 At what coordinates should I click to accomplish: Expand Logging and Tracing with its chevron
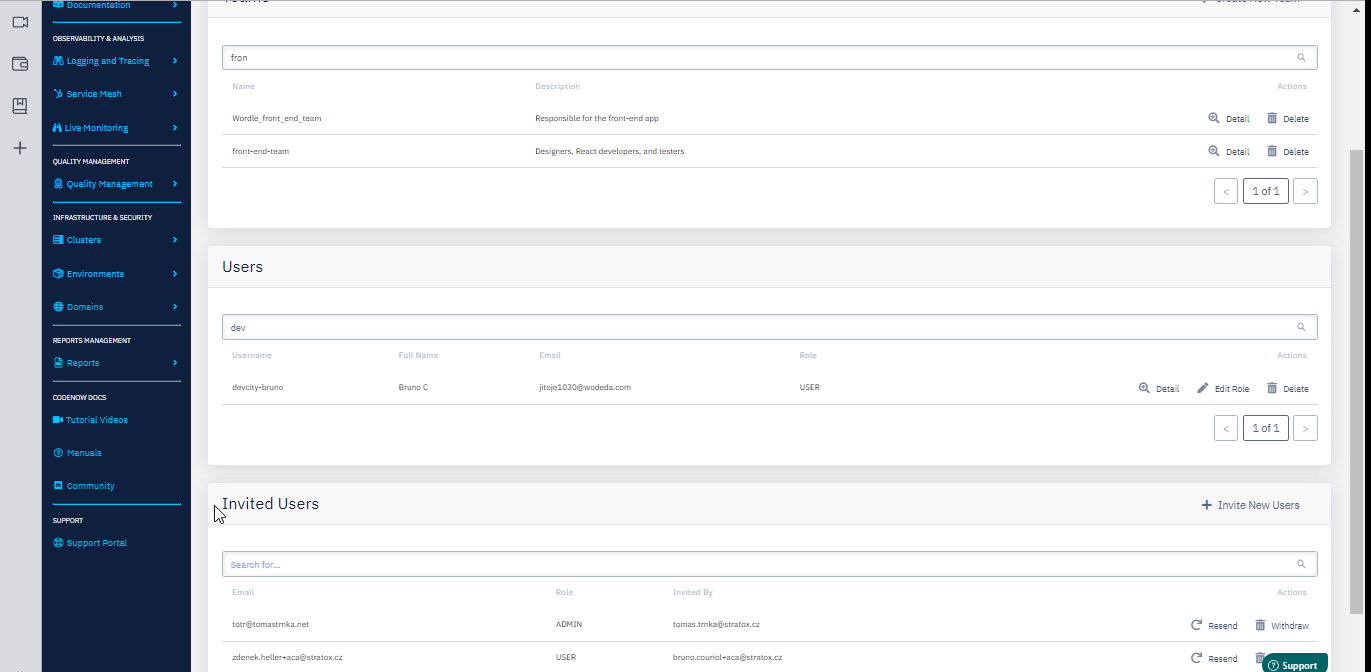coord(175,61)
